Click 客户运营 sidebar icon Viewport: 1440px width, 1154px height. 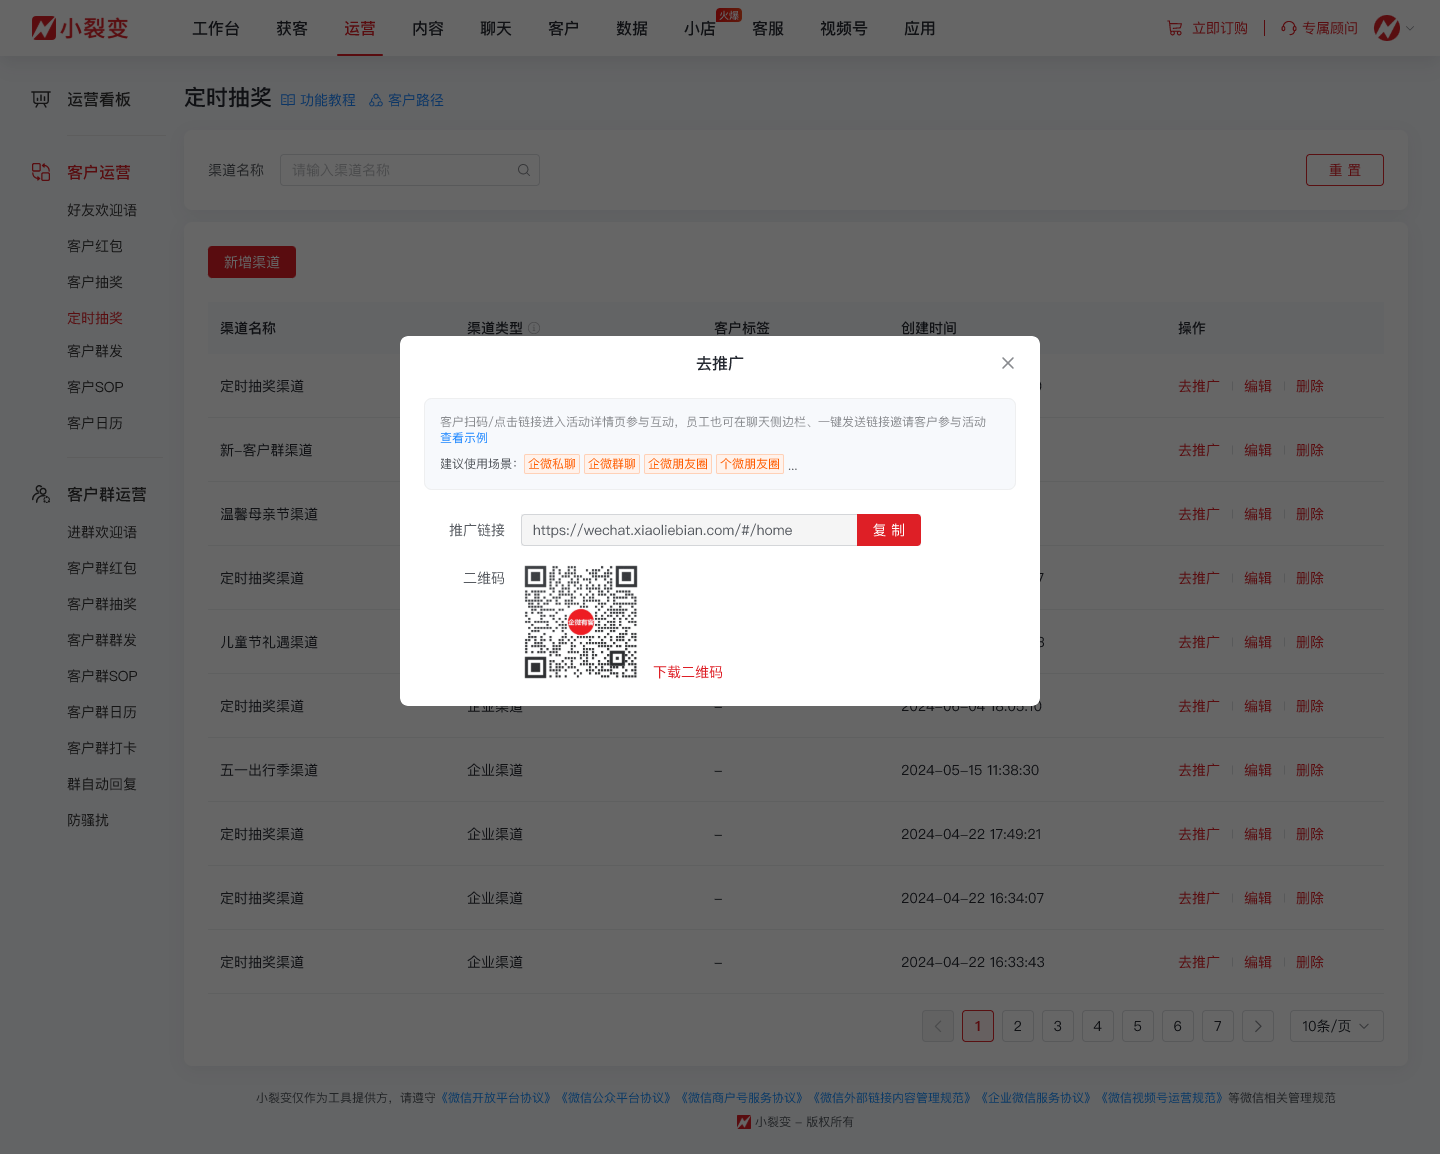41,172
